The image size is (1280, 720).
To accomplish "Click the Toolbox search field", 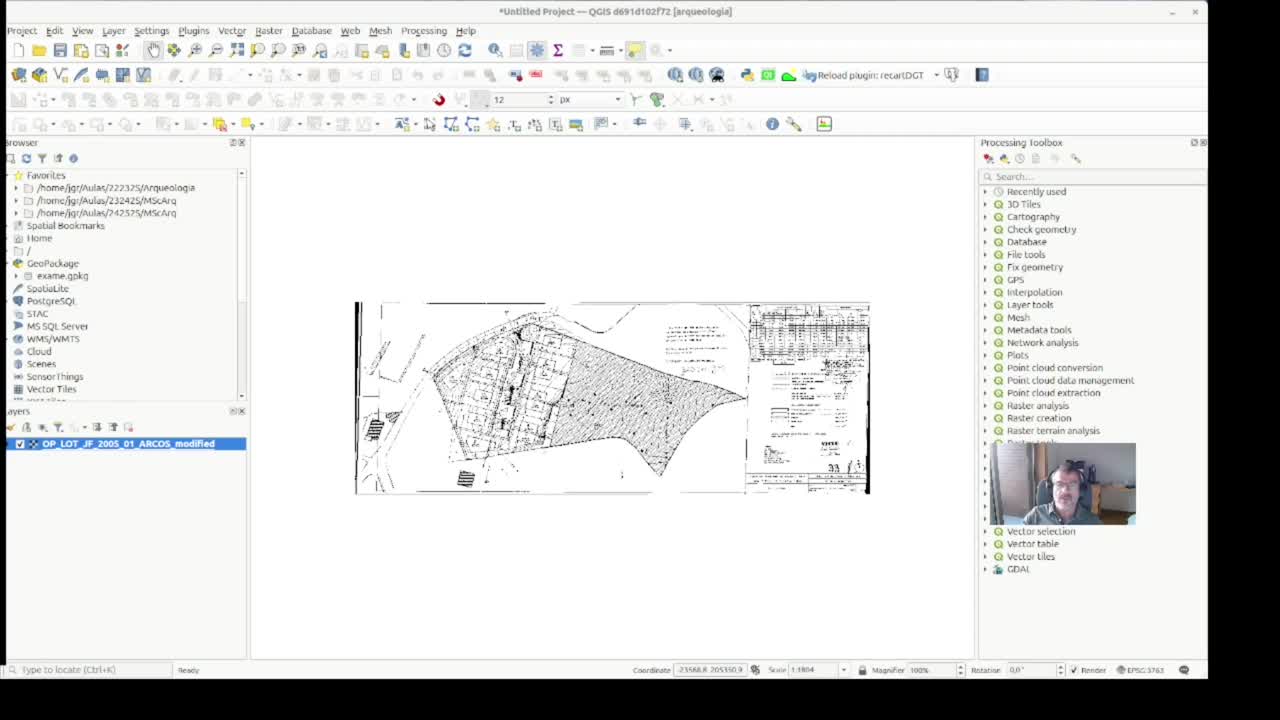I will tap(1091, 176).
